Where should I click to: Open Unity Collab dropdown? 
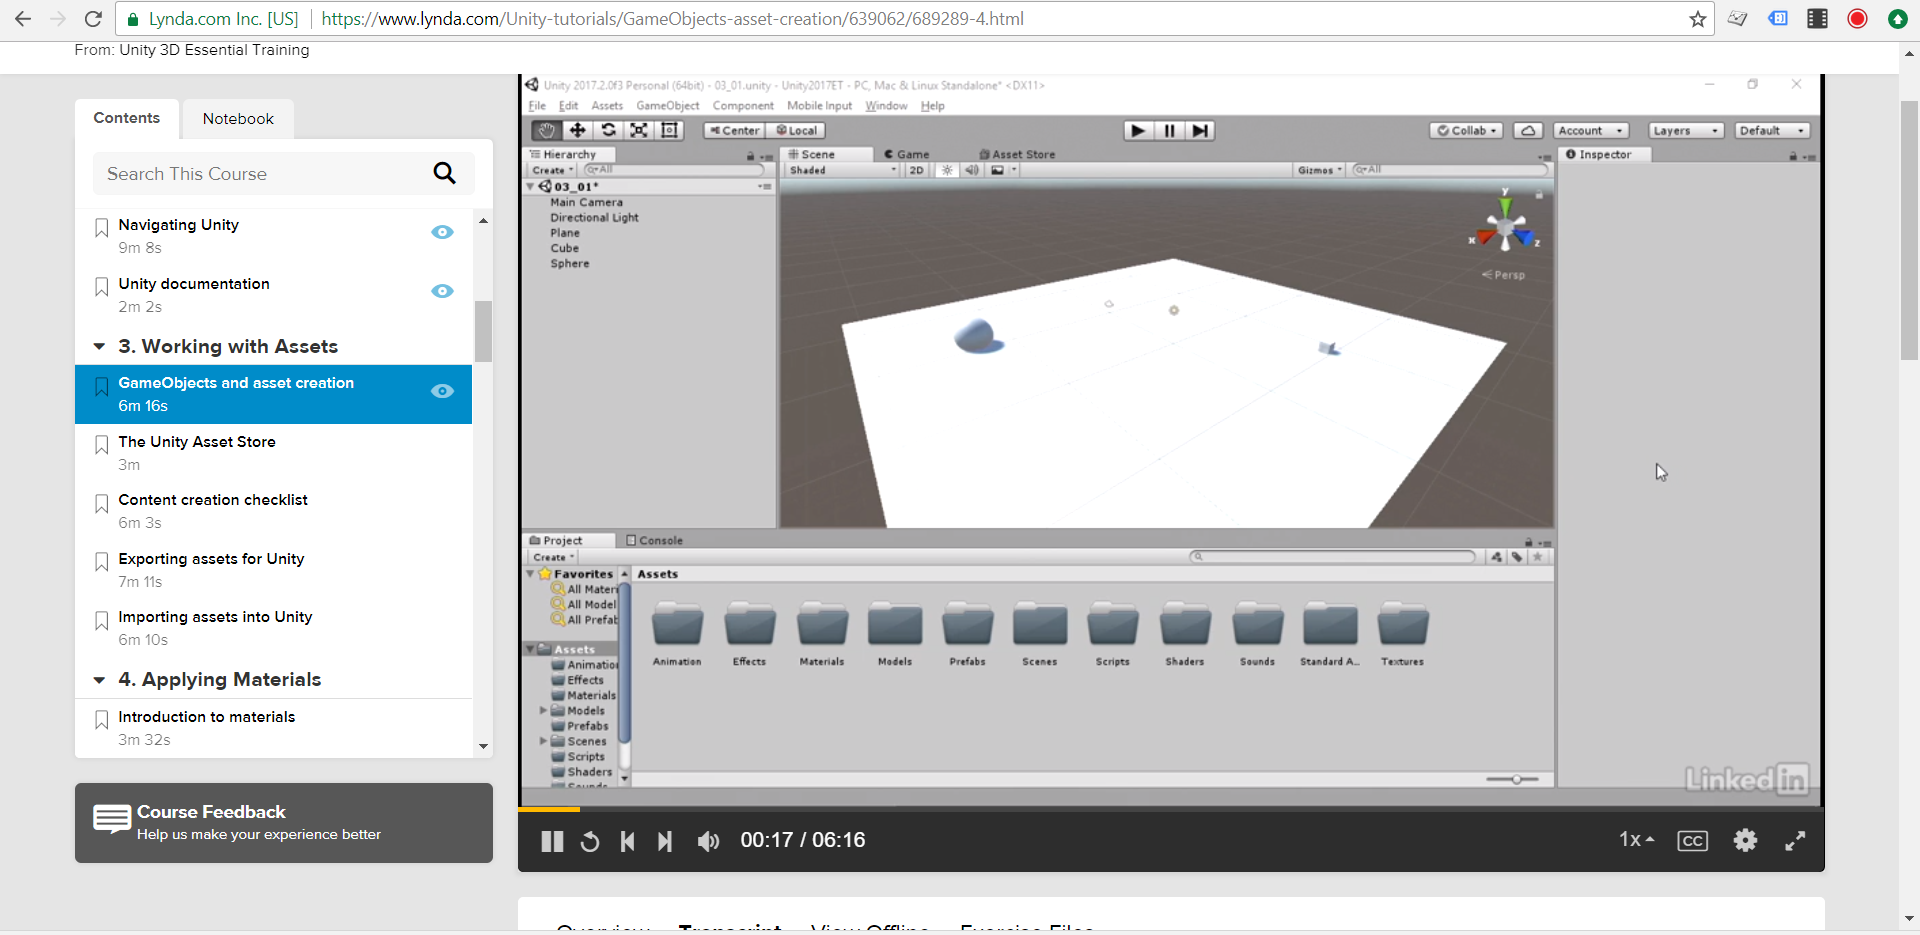[1467, 130]
